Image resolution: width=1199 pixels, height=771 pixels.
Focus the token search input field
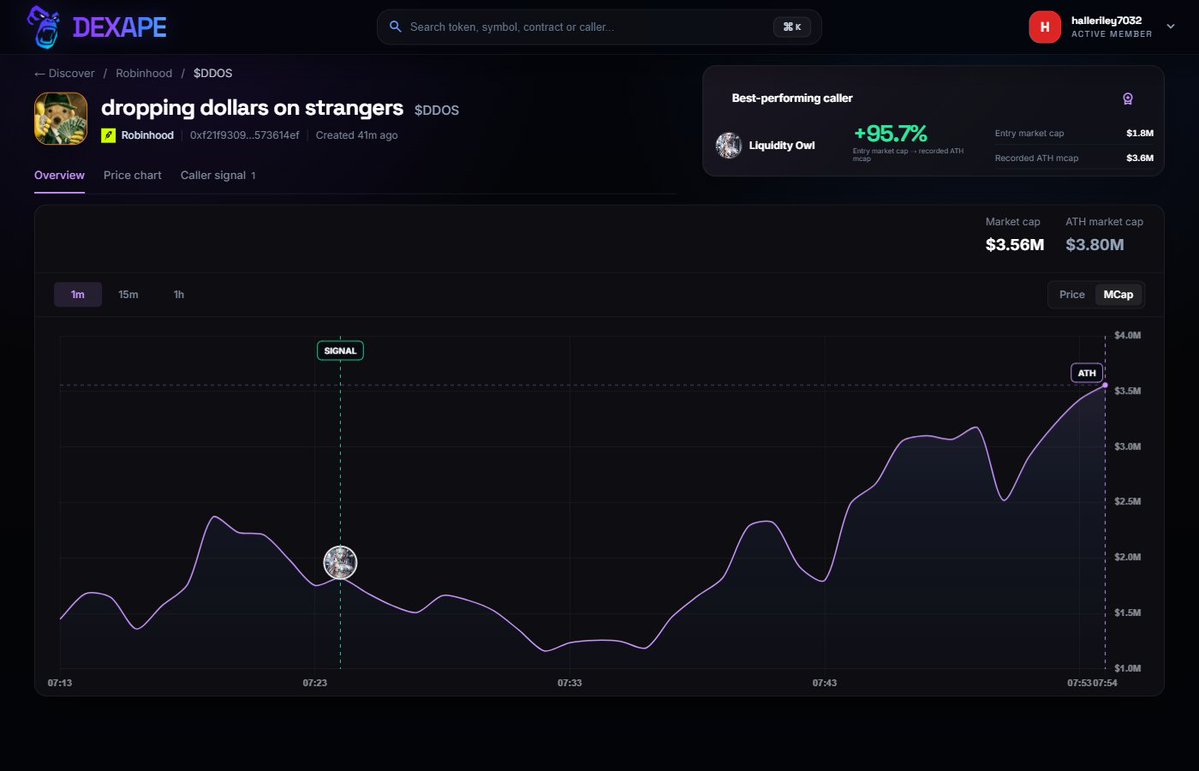tap(599, 27)
